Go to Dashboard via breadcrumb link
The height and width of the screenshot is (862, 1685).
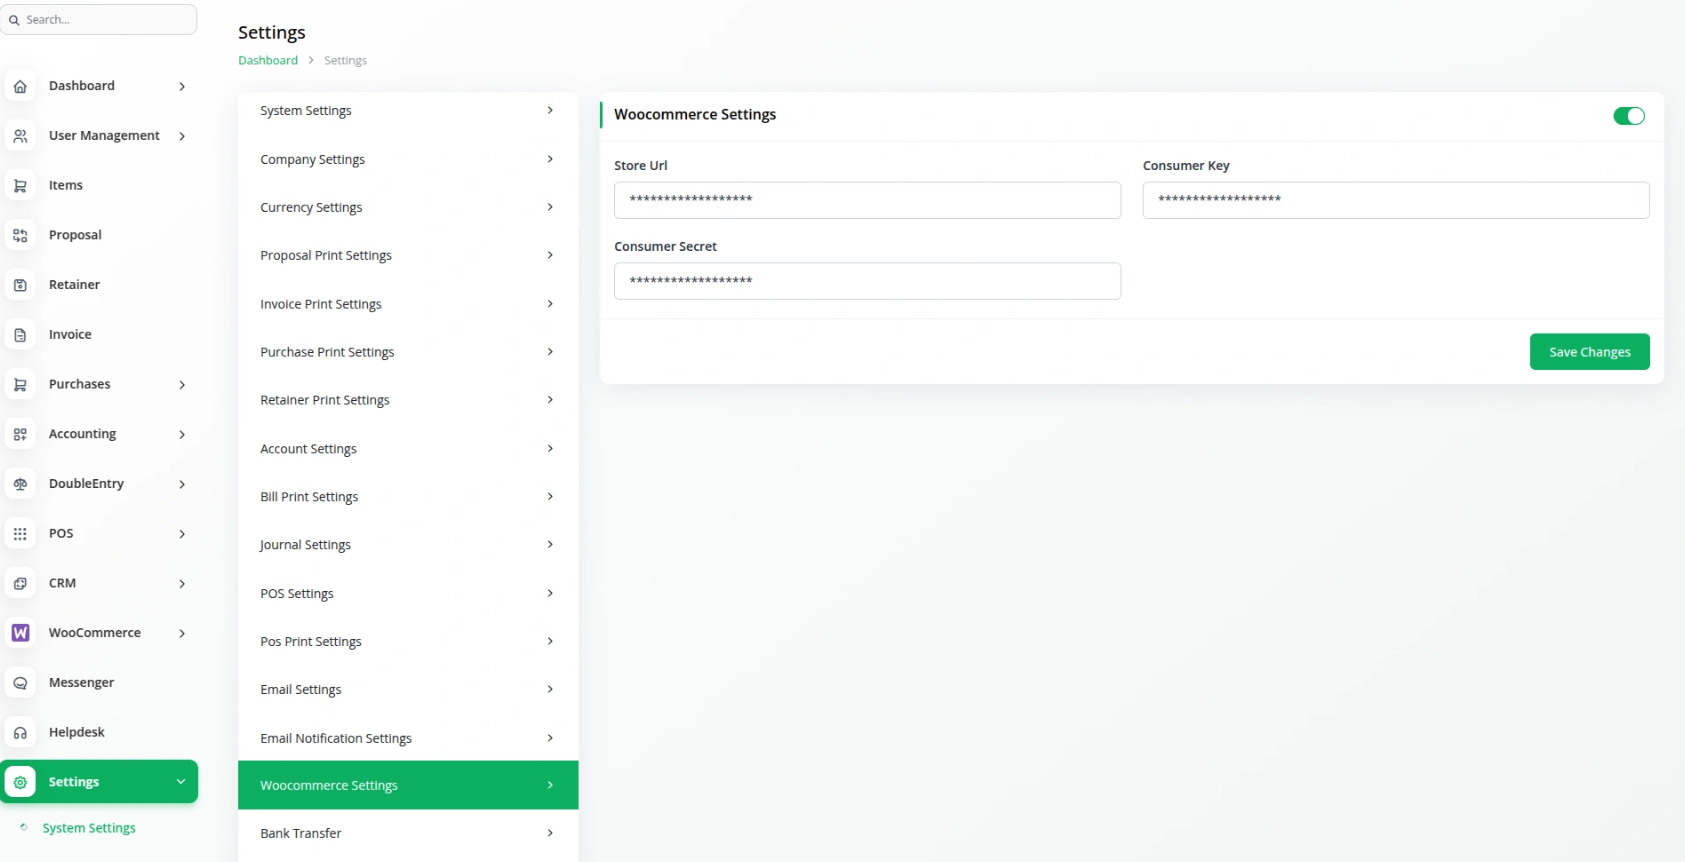pyautogui.click(x=268, y=61)
